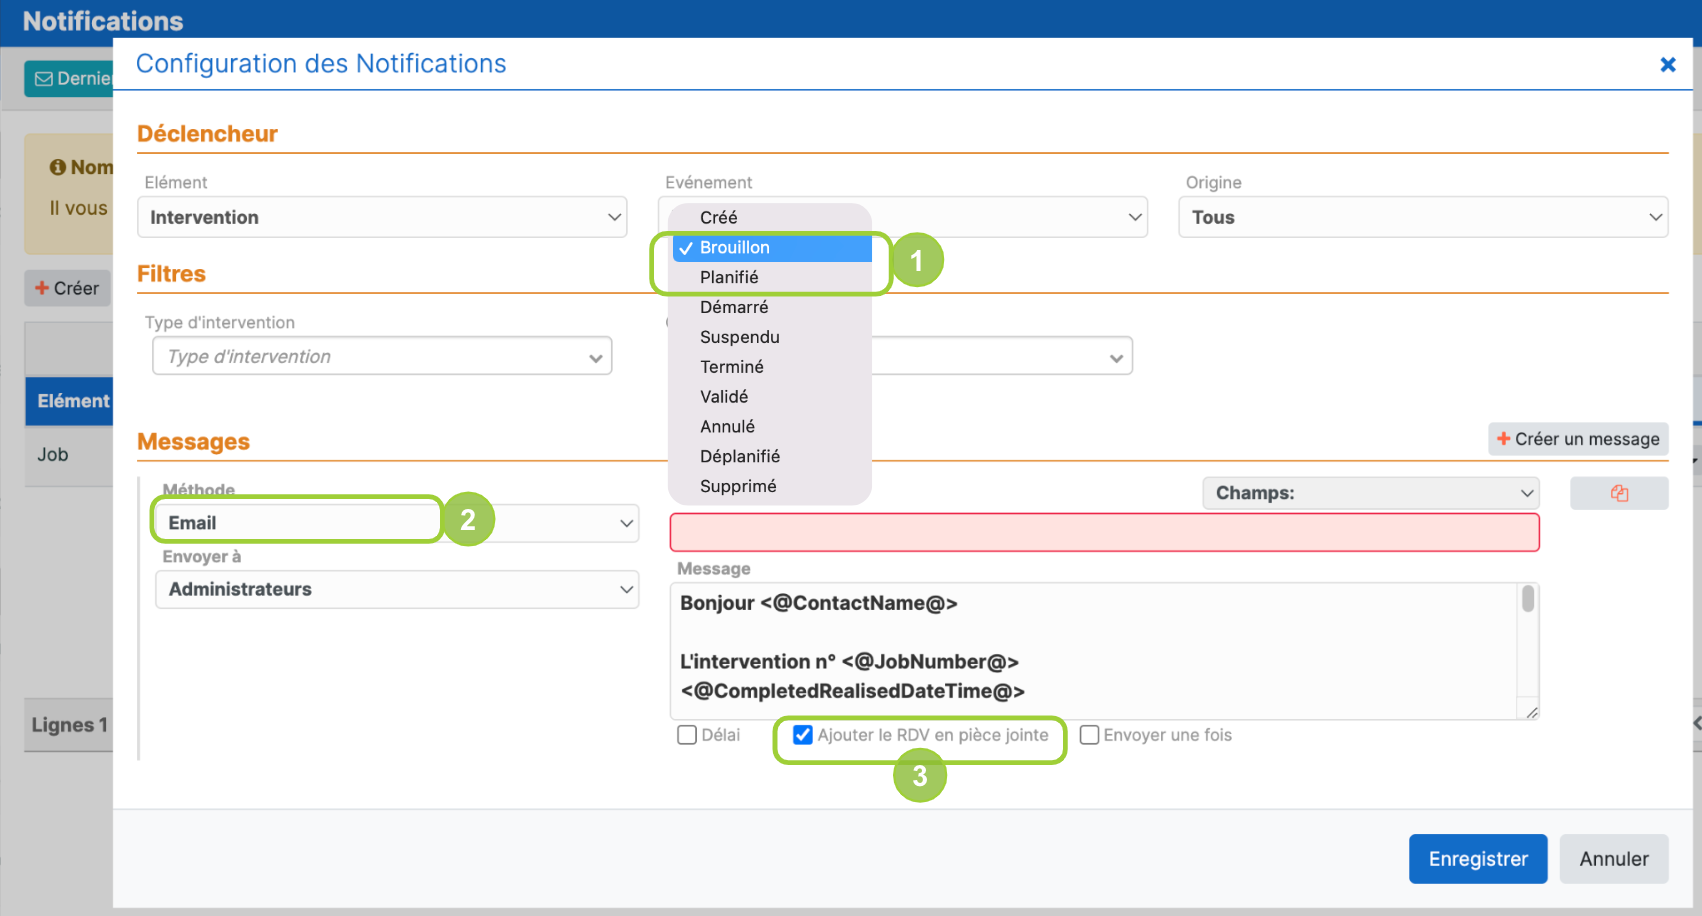Click the copy icon button beside Champs

[x=1619, y=493]
